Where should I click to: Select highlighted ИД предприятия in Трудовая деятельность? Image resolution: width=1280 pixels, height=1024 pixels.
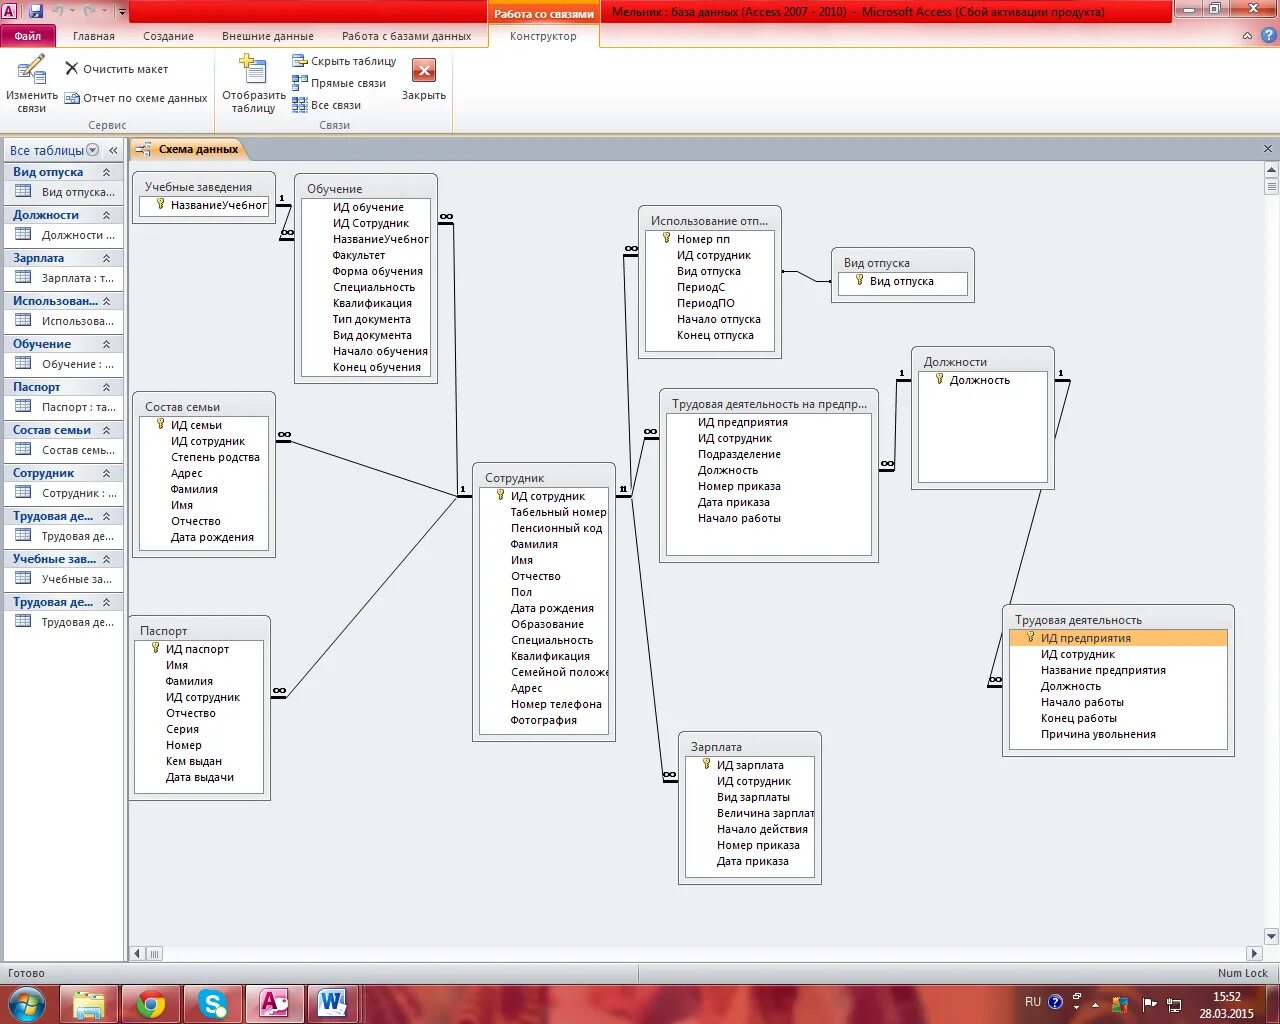click(1118, 638)
